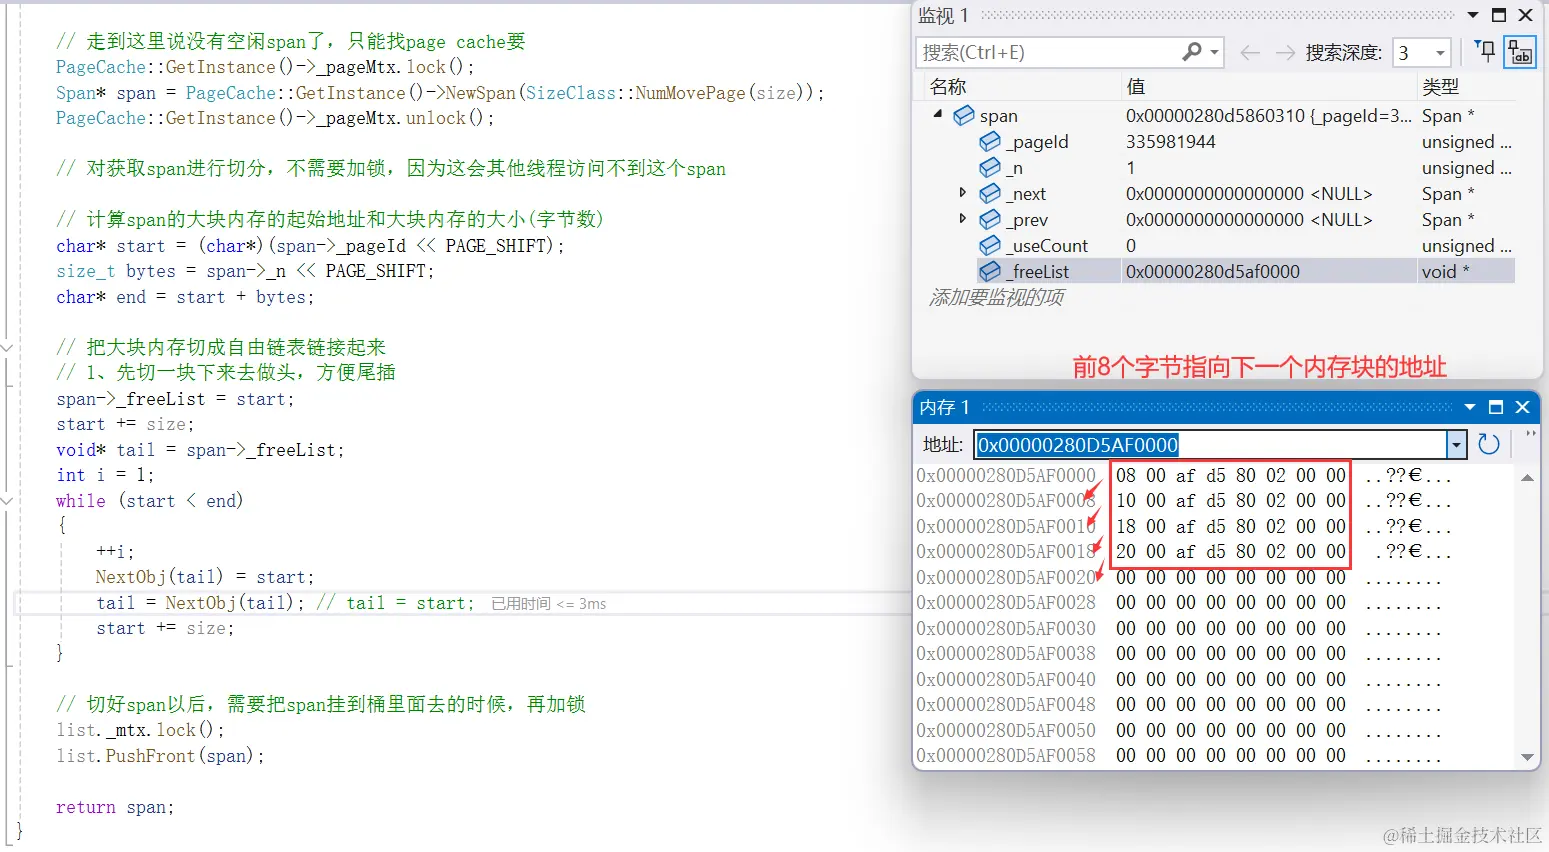The width and height of the screenshot is (1549, 852).
Task: Expand the _next pointer node
Action: [x=962, y=193]
